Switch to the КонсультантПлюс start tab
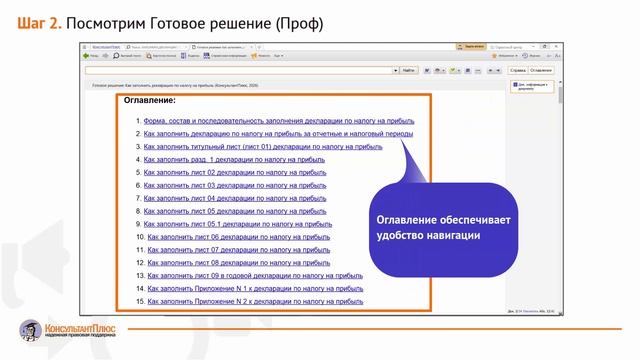Screen dimensions: 640x360 (106, 47)
